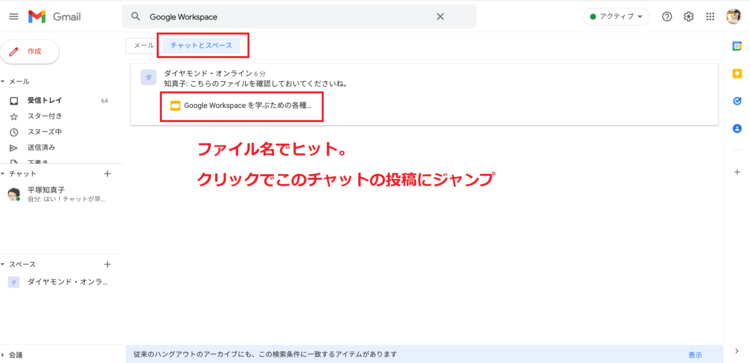Screen dimensions: 750x363
Task: Open the アクティブ status dropdown
Action: 617,17
